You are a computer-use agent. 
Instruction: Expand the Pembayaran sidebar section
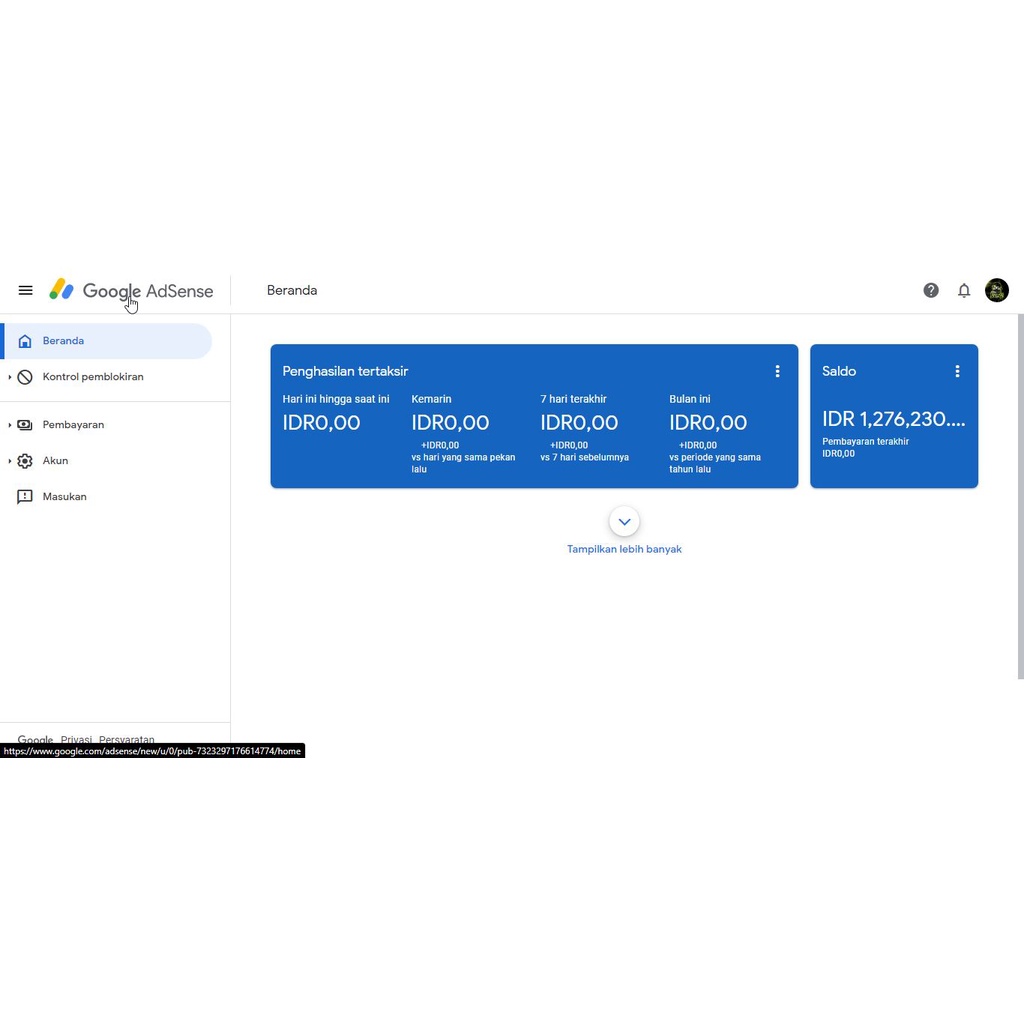point(8,424)
